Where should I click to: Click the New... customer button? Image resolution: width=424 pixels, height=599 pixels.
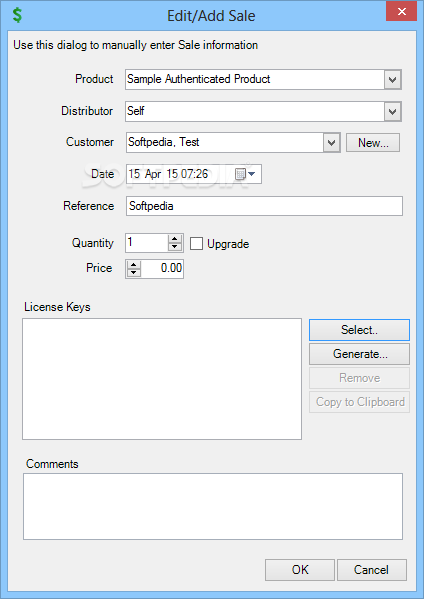click(373, 143)
